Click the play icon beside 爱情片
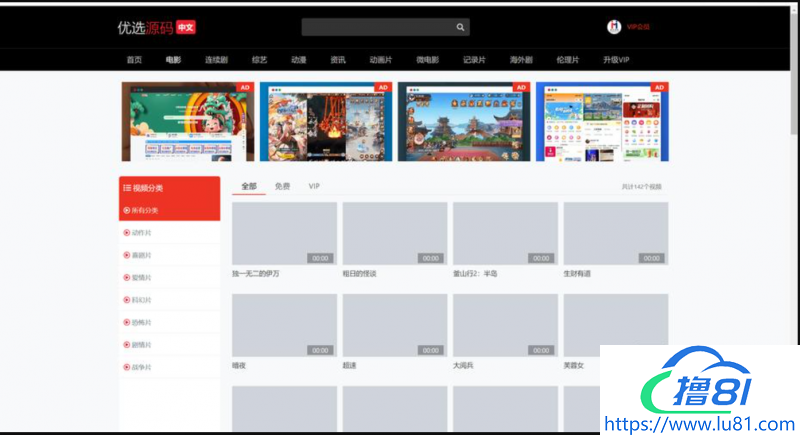Viewport: 800px width, 435px height. [127, 278]
